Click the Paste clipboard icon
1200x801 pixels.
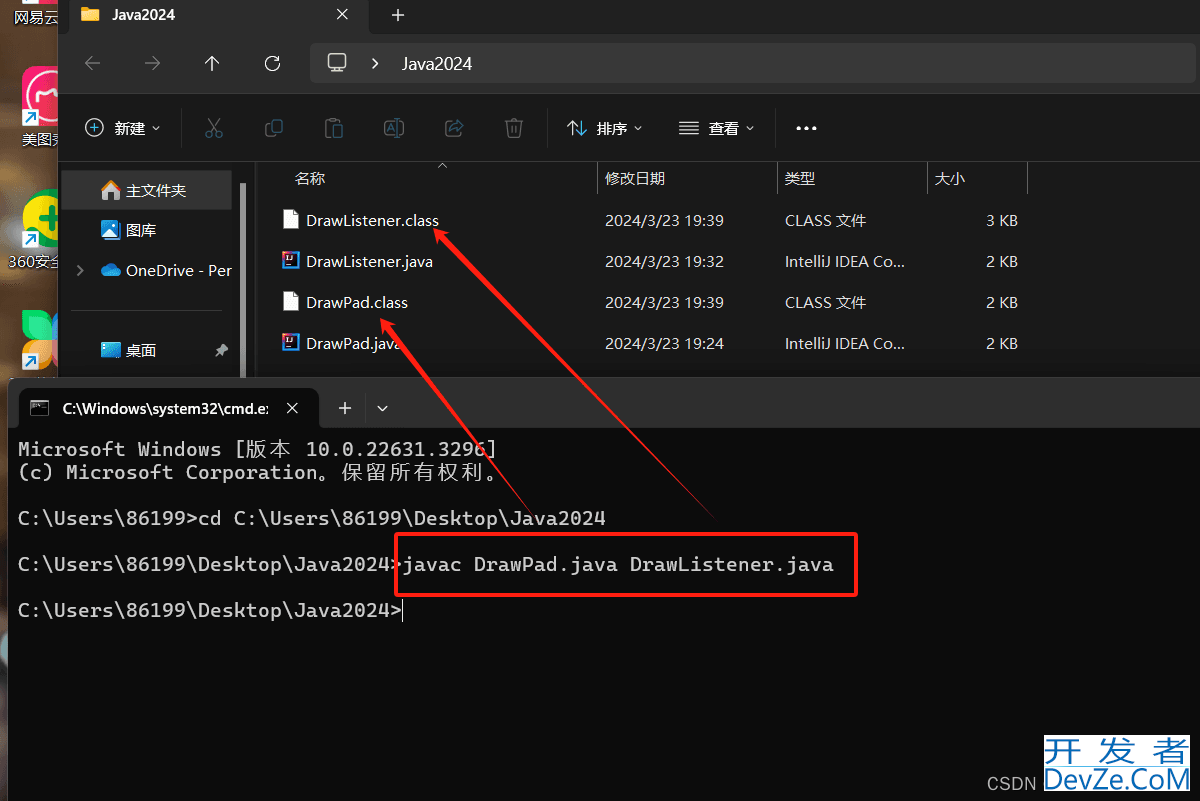coord(334,128)
